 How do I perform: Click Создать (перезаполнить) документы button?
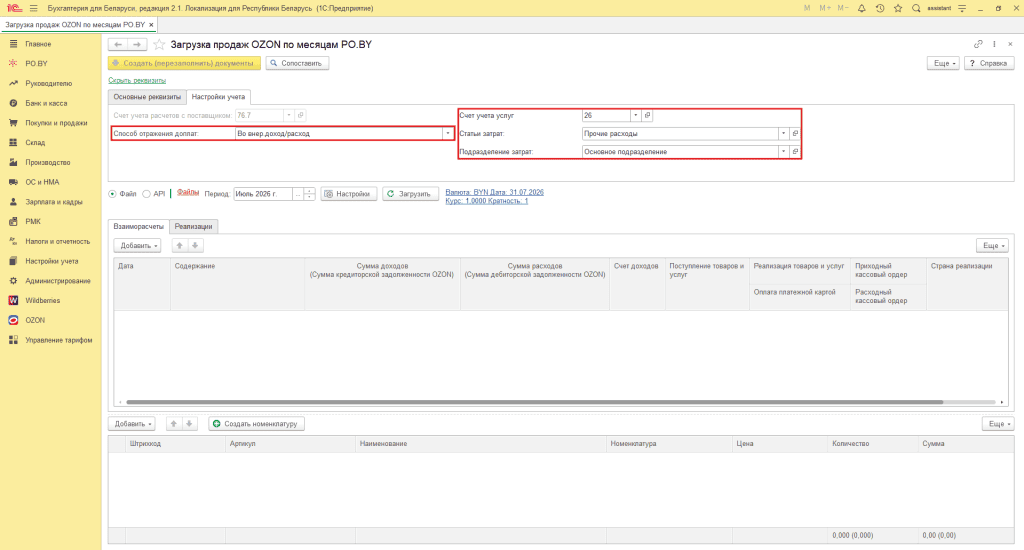(184, 63)
